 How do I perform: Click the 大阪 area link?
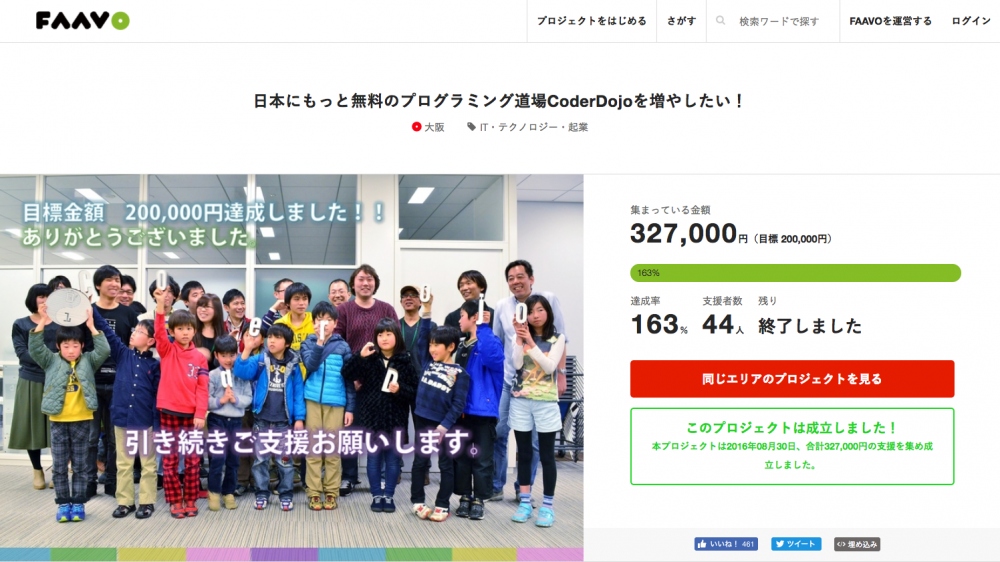[434, 127]
